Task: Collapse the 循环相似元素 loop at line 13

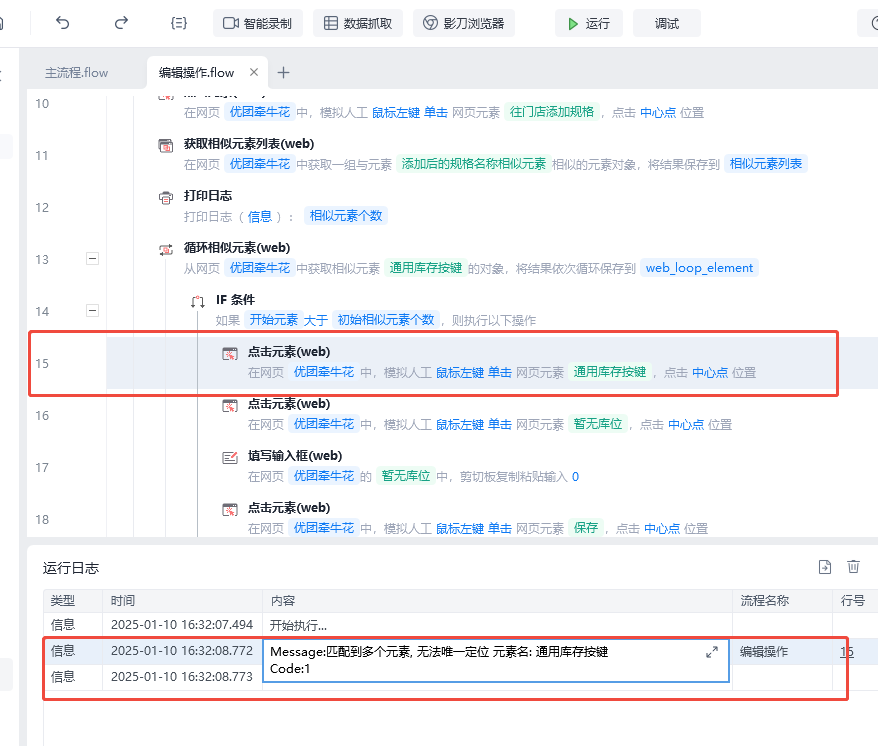Action: coord(93,259)
